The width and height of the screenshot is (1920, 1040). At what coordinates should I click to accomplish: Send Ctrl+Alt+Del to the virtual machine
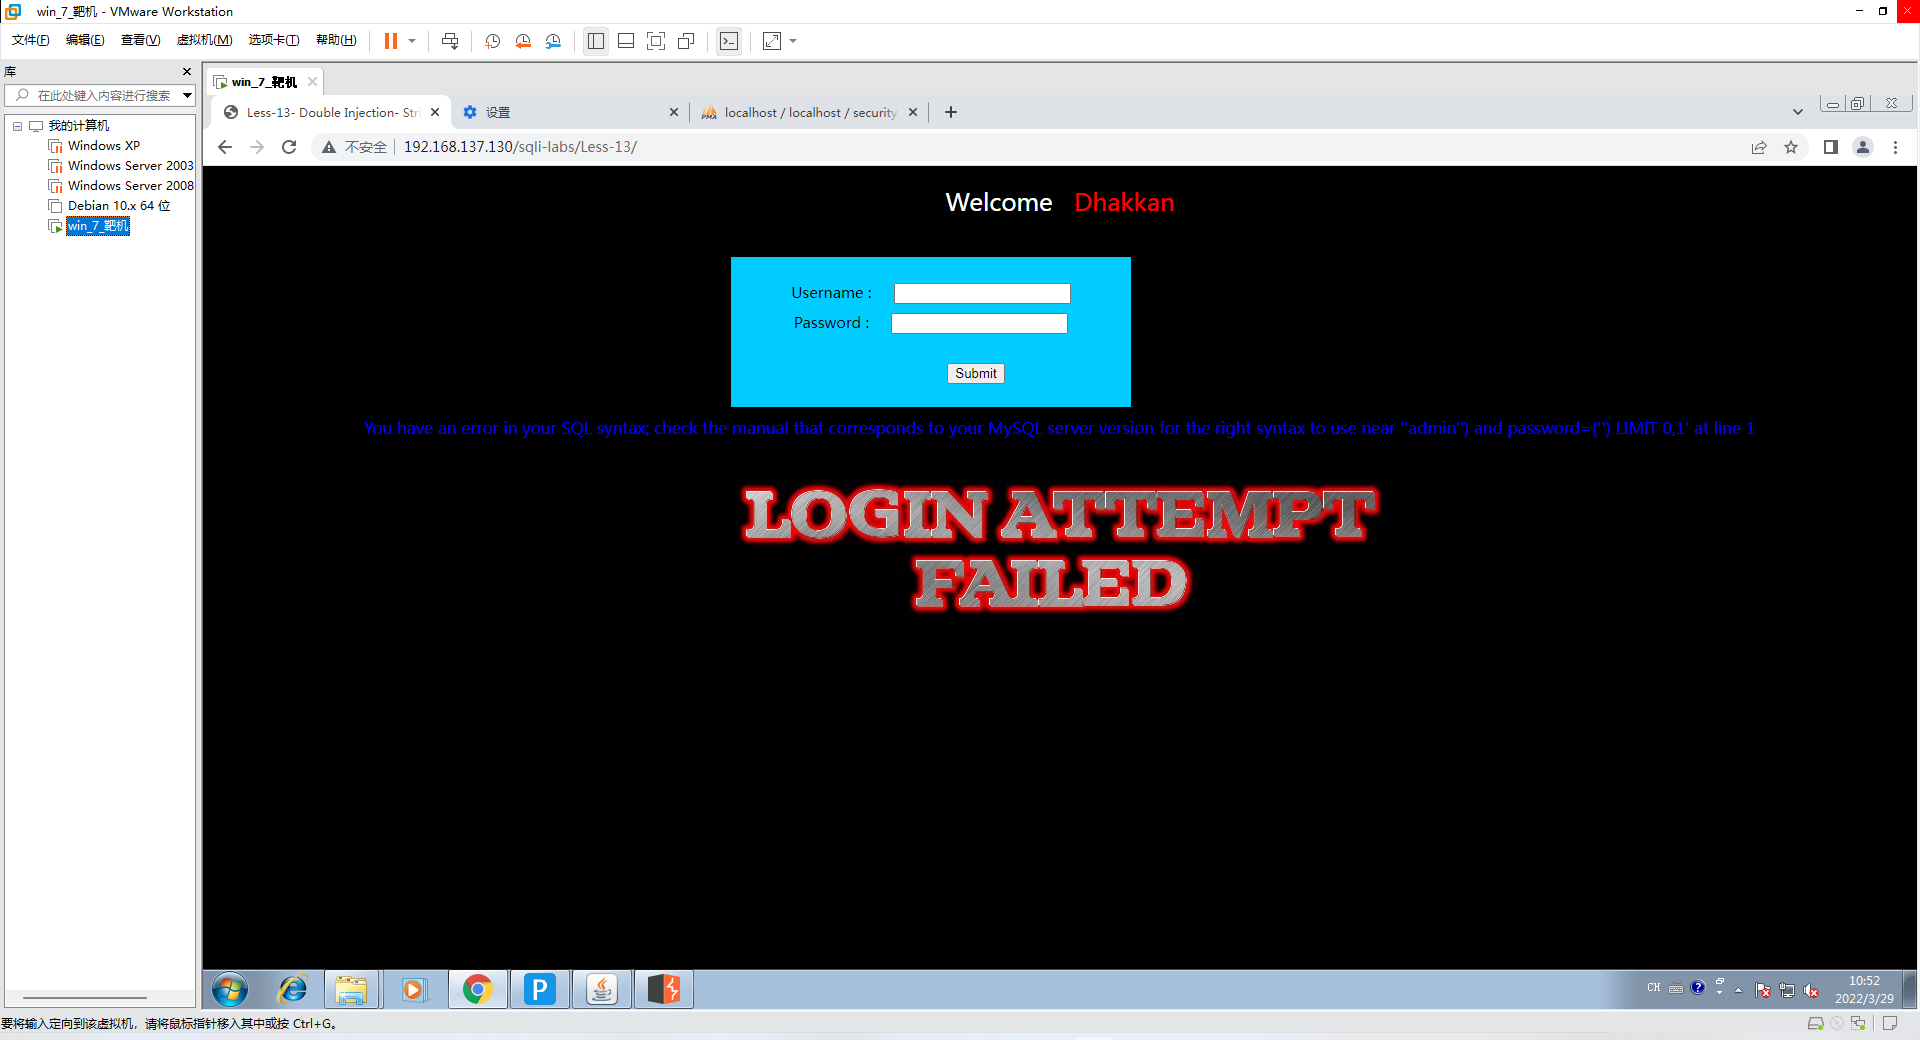click(x=450, y=41)
